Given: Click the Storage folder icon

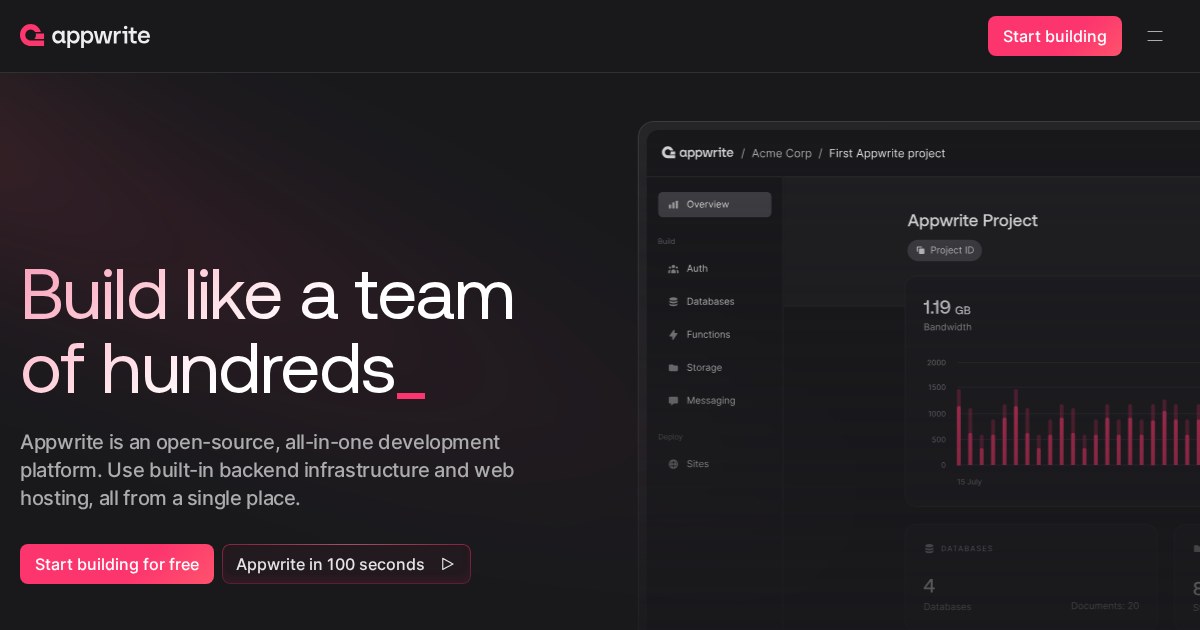Looking at the screenshot, I should pos(674,367).
